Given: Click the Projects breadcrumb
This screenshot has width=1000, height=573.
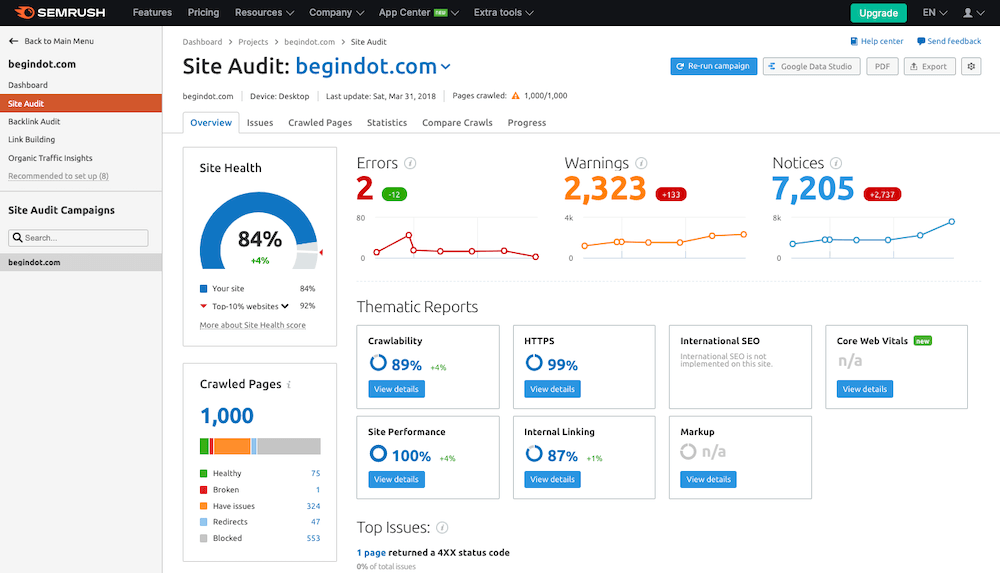Looking at the screenshot, I should coord(253,41).
